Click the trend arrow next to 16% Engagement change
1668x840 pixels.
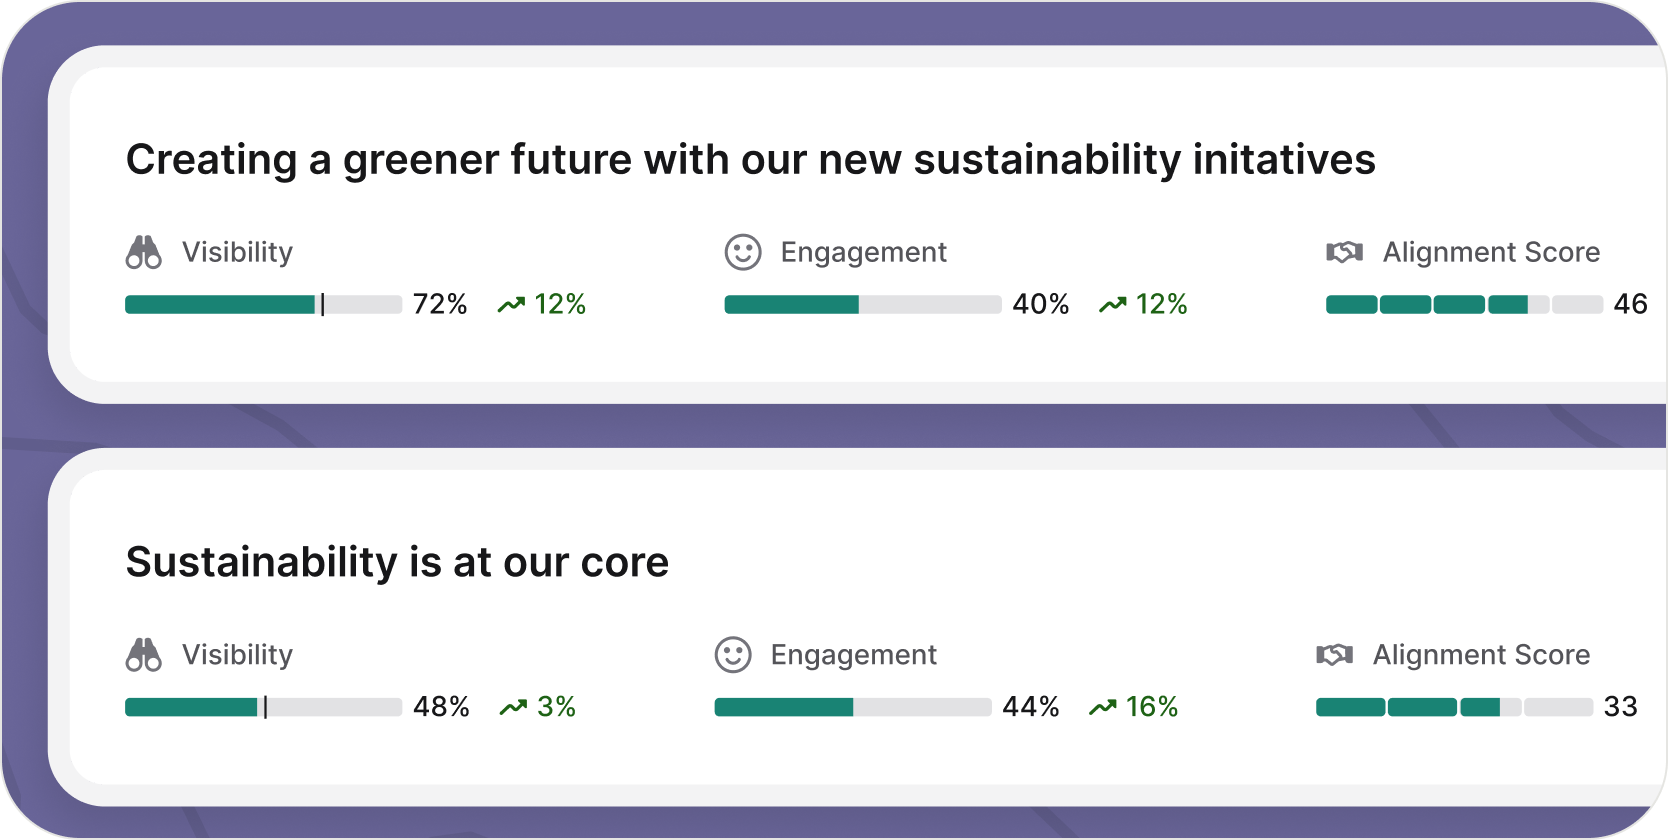pos(1103,708)
